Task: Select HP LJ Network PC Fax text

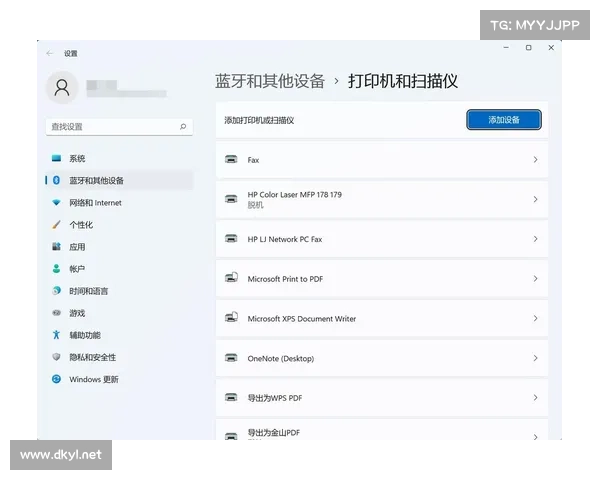Action: coord(285,239)
